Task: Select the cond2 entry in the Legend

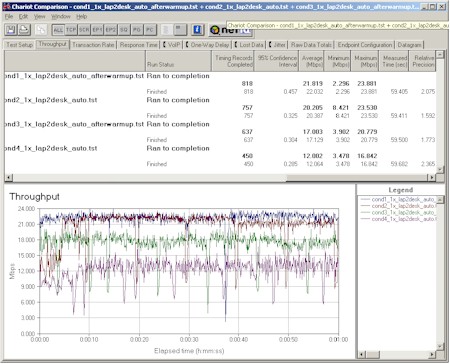Action: [x=399, y=206]
